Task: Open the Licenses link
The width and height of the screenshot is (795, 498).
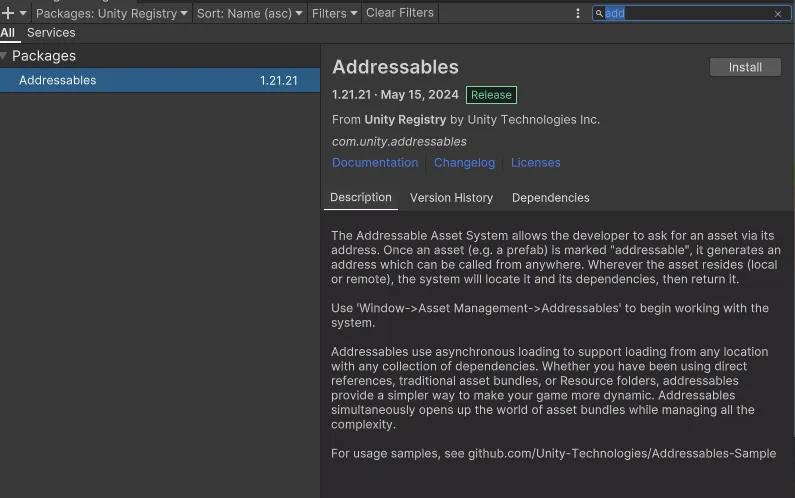Action: 535,163
